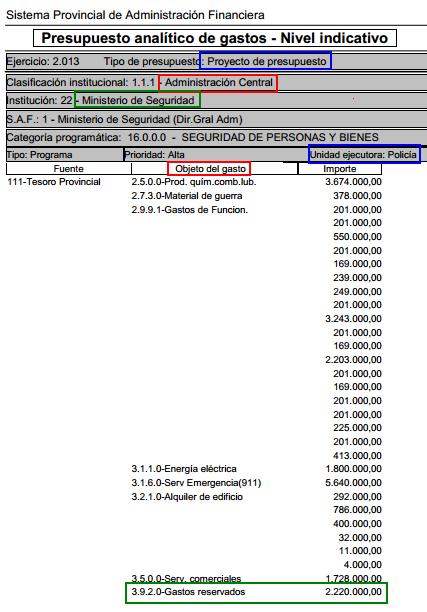This screenshot has height=612, width=427.
Task: Select the amount 5.640.000,00
Action: 353,482
